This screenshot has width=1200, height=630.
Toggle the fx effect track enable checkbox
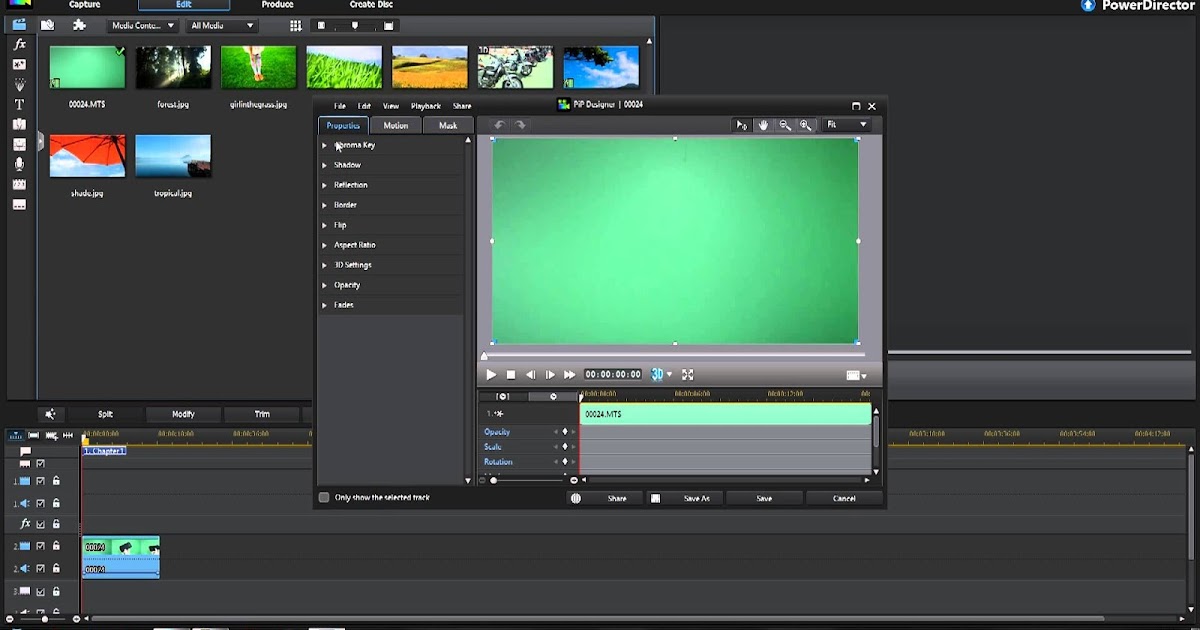tap(41, 524)
